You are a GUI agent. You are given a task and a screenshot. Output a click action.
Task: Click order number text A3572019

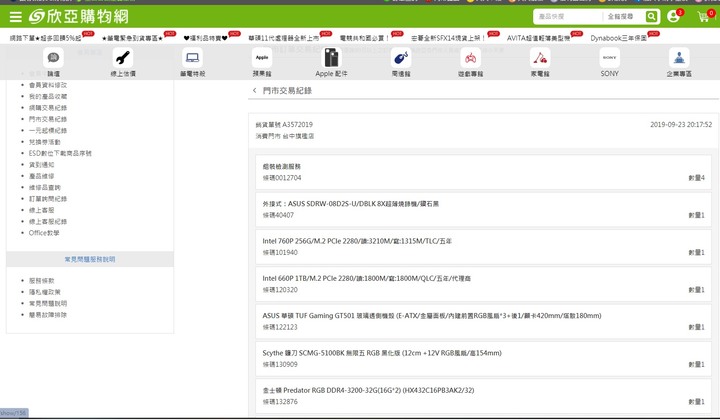click(297, 124)
